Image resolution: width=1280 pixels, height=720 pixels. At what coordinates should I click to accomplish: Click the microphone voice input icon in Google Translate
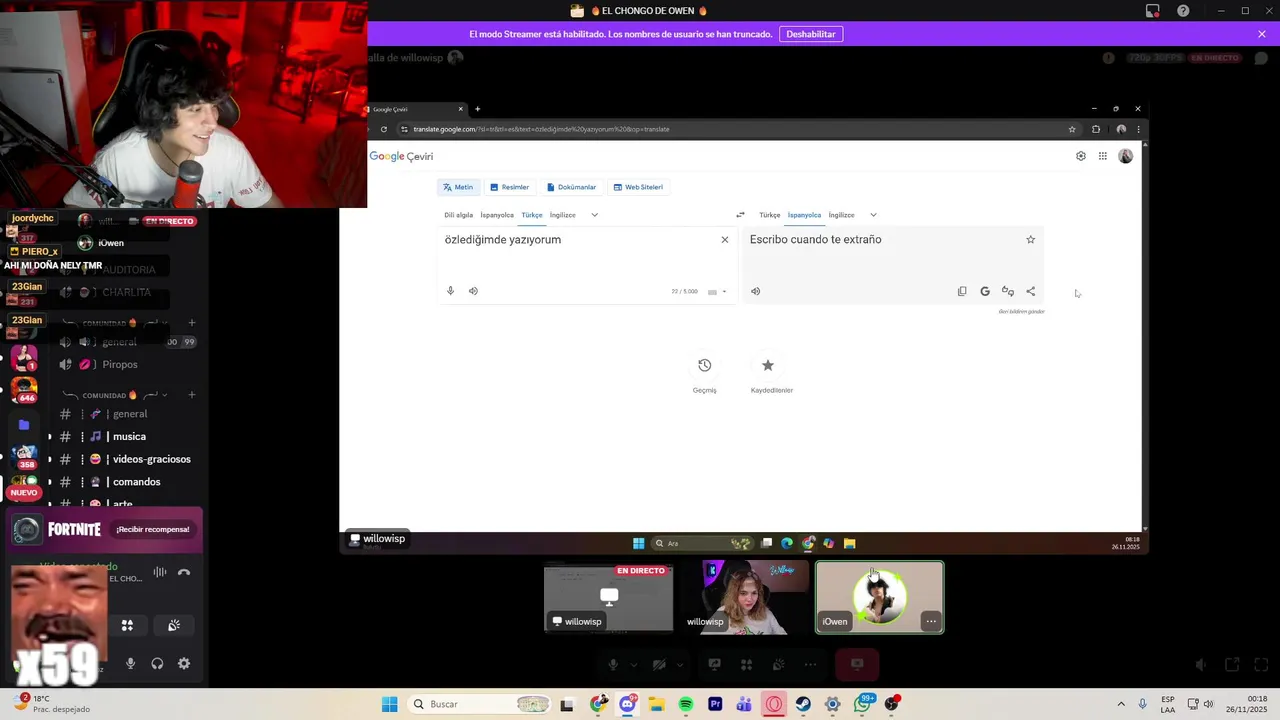450,291
